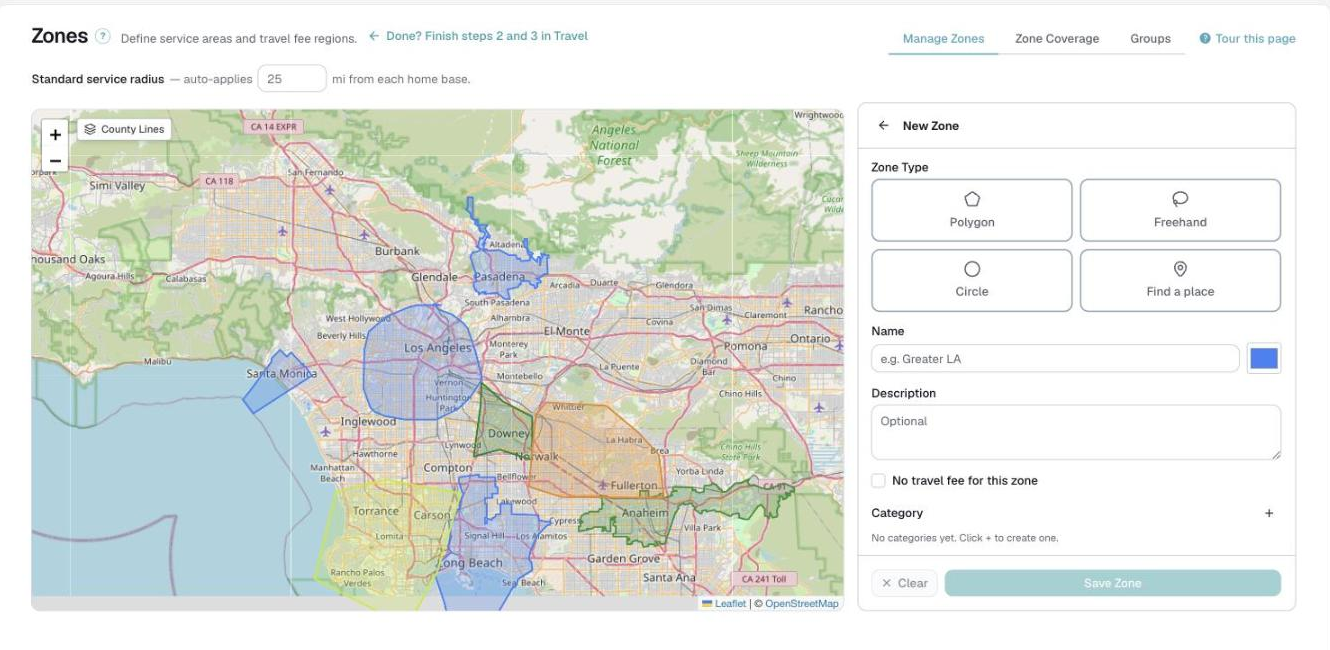This screenshot has width=1330, height=650.
Task: Open the OpenStreetMap attribution link
Action: pos(801,603)
